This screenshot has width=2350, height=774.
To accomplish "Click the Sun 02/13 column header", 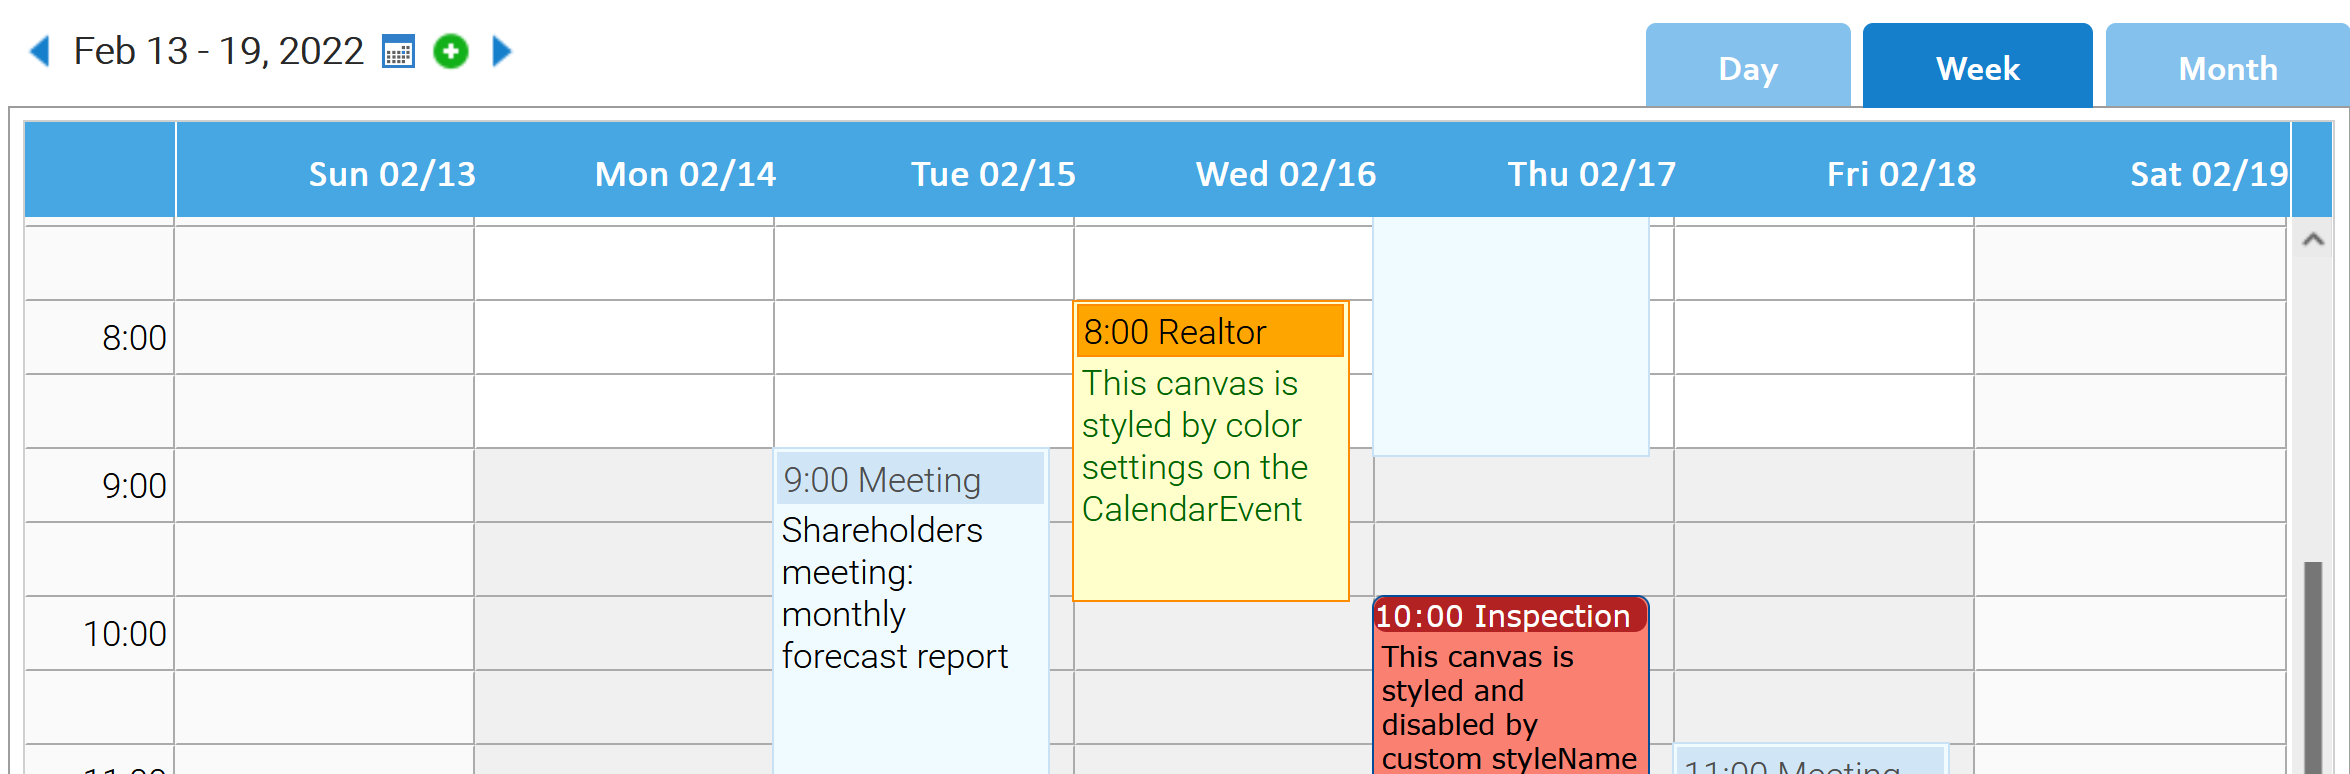I will pos(391,174).
